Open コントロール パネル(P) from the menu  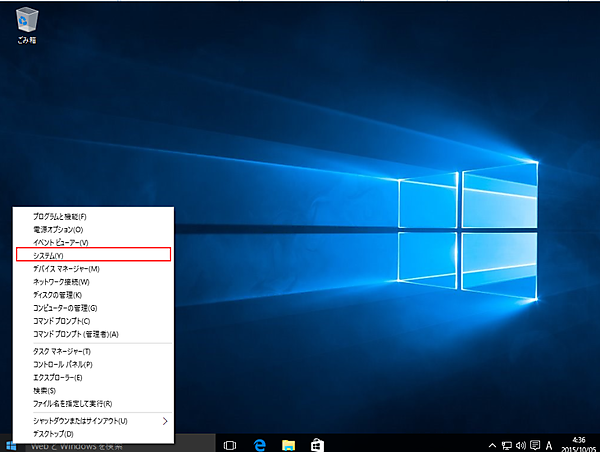coord(93,364)
